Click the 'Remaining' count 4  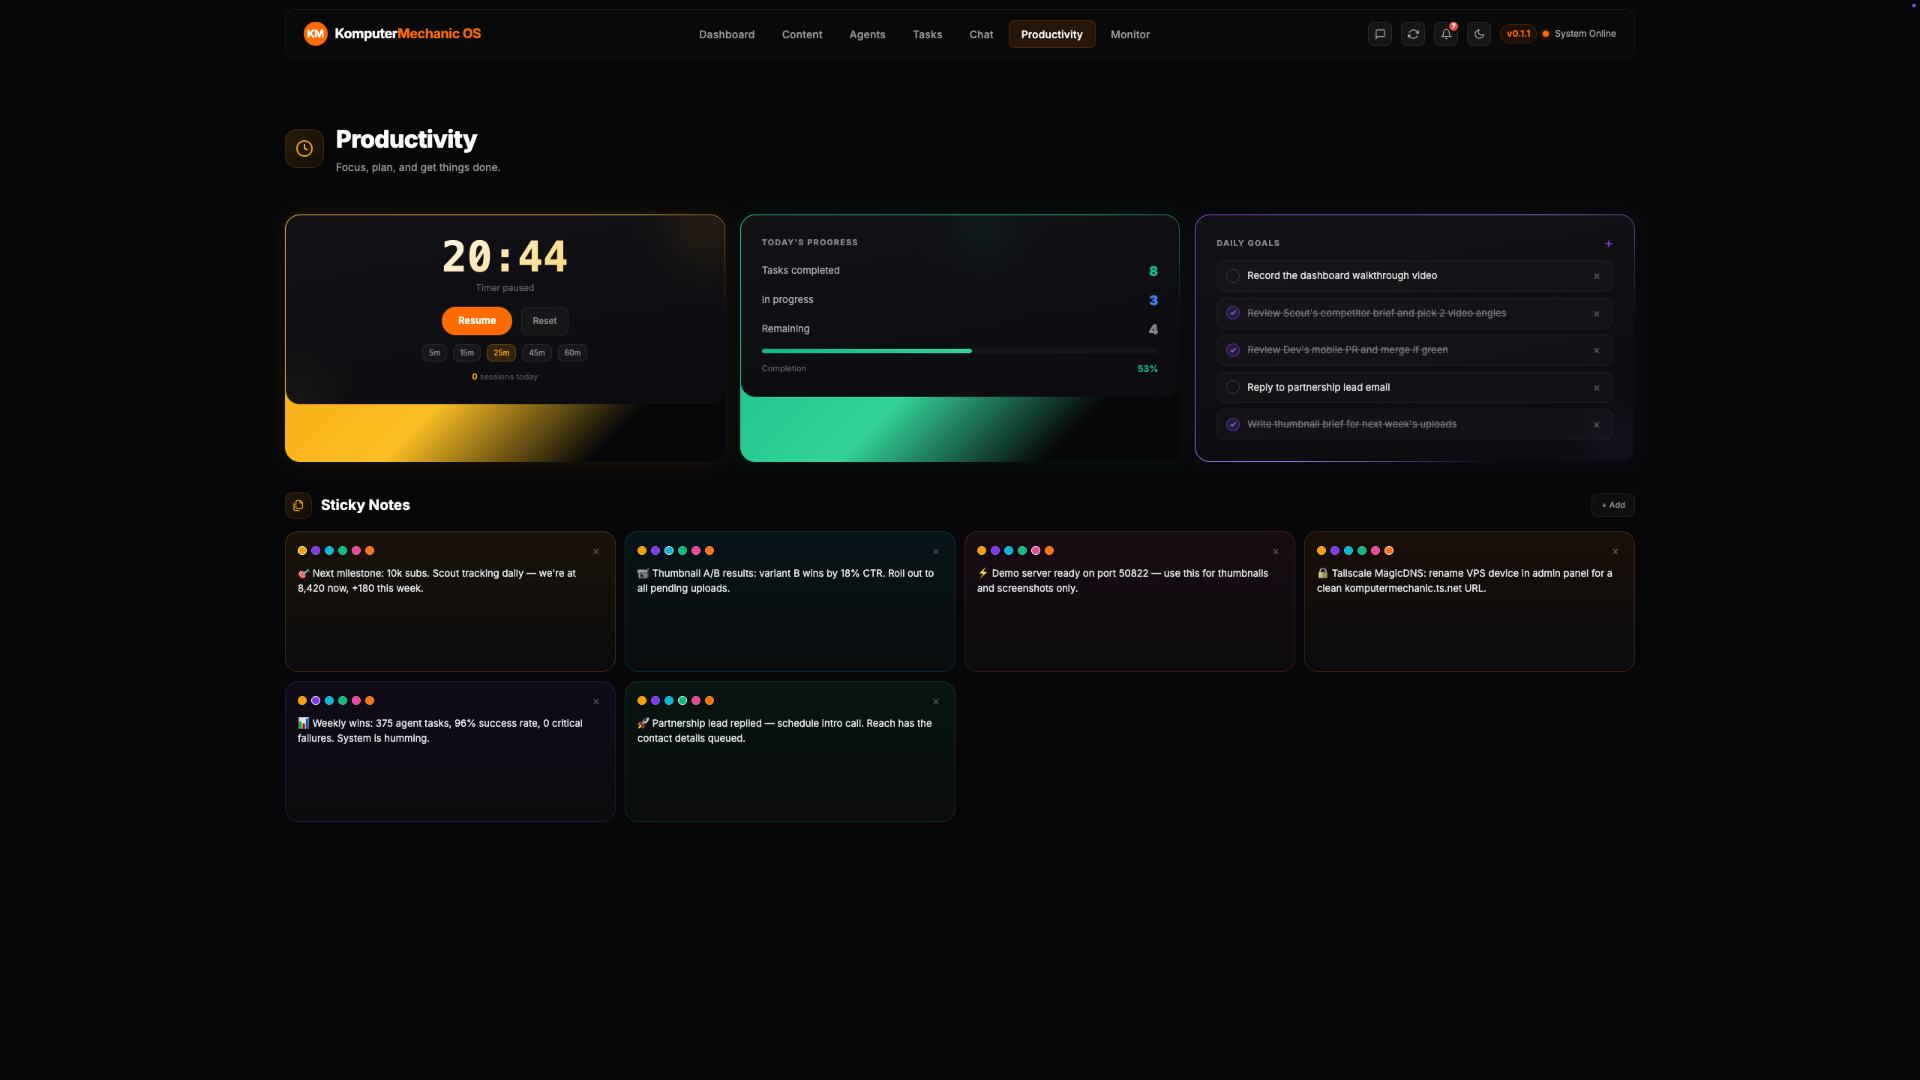1153,329
